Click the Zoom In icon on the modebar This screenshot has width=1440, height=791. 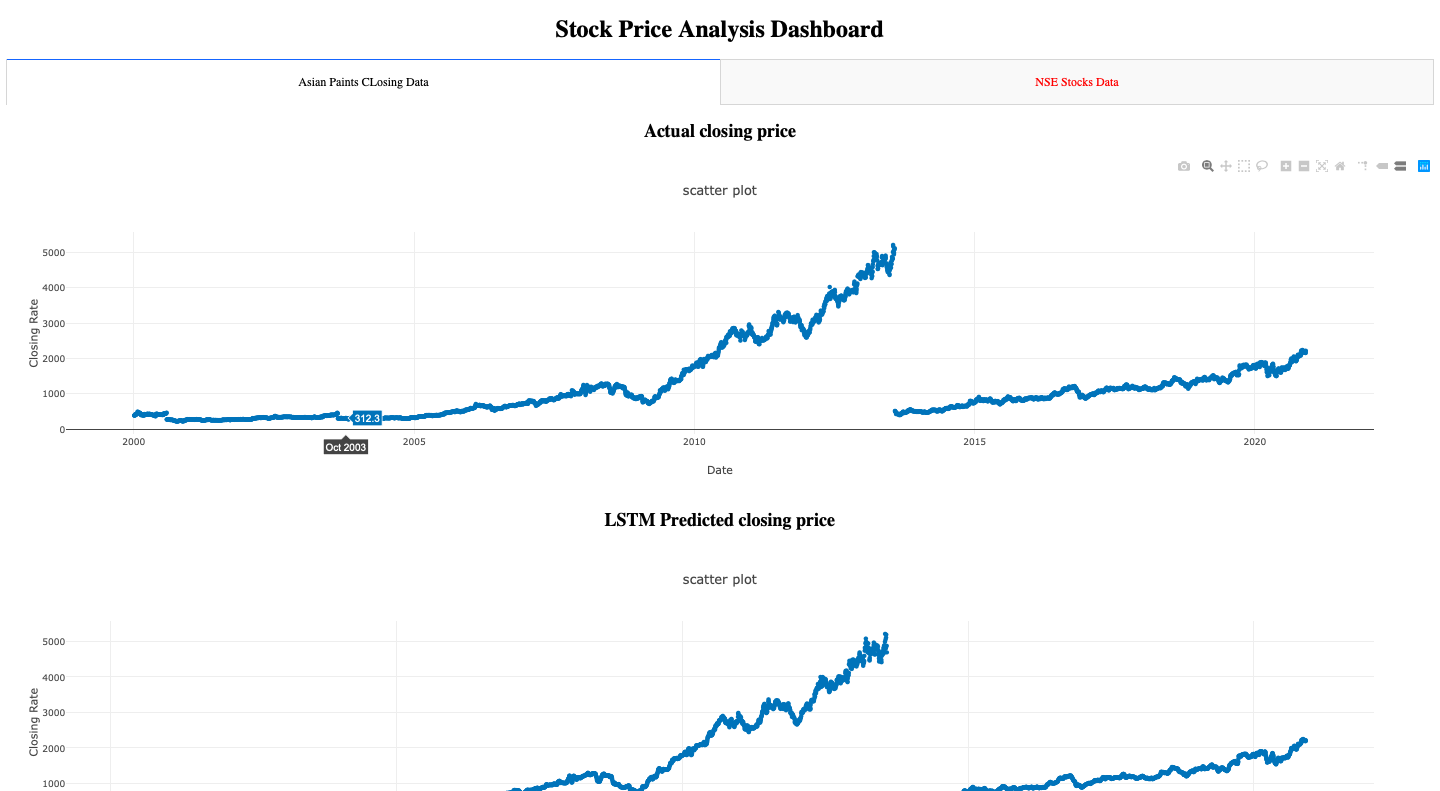click(1285, 166)
